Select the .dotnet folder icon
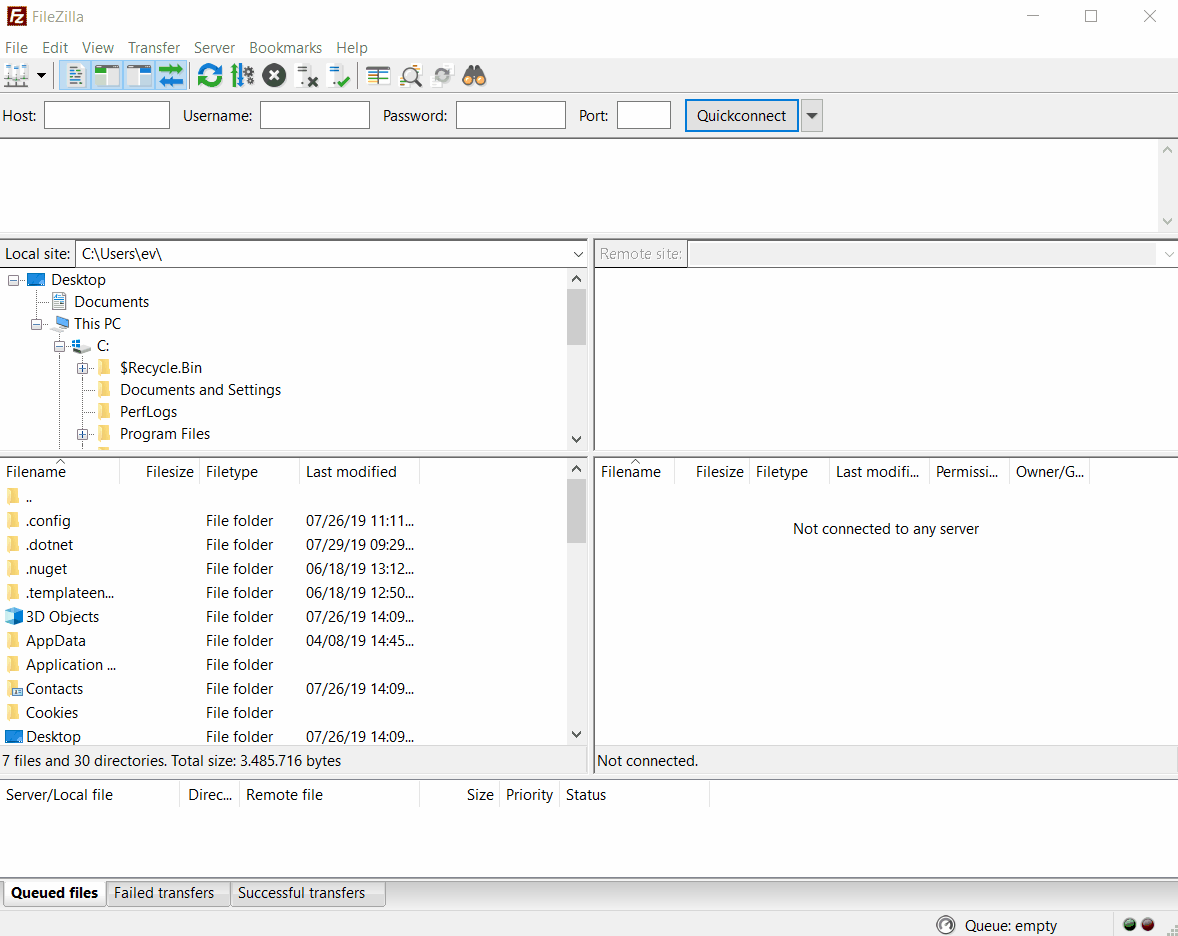 click(13, 545)
